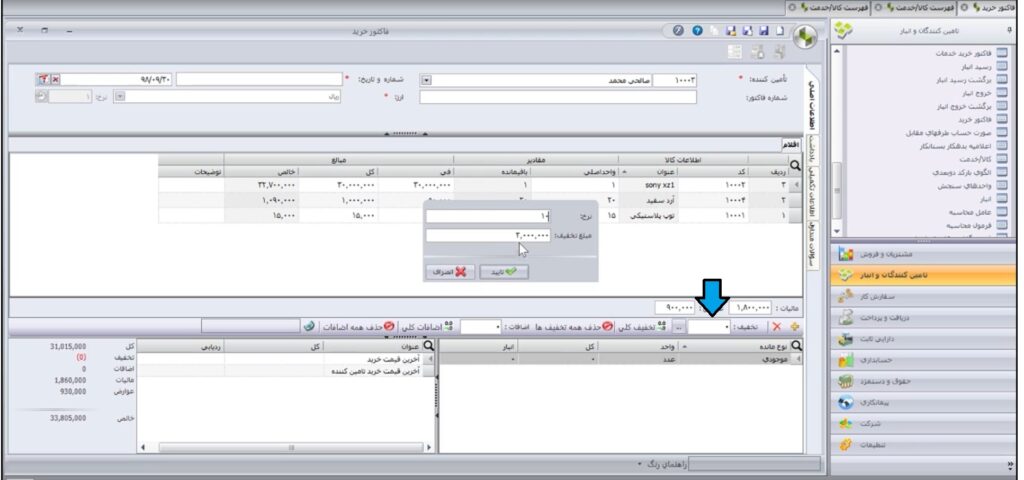Image resolution: width=1024 pixels, height=480 pixels.
Task: Click the مبلغ تخفیف field in the dialog
Action: pyautogui.click(x=488, y=235)
